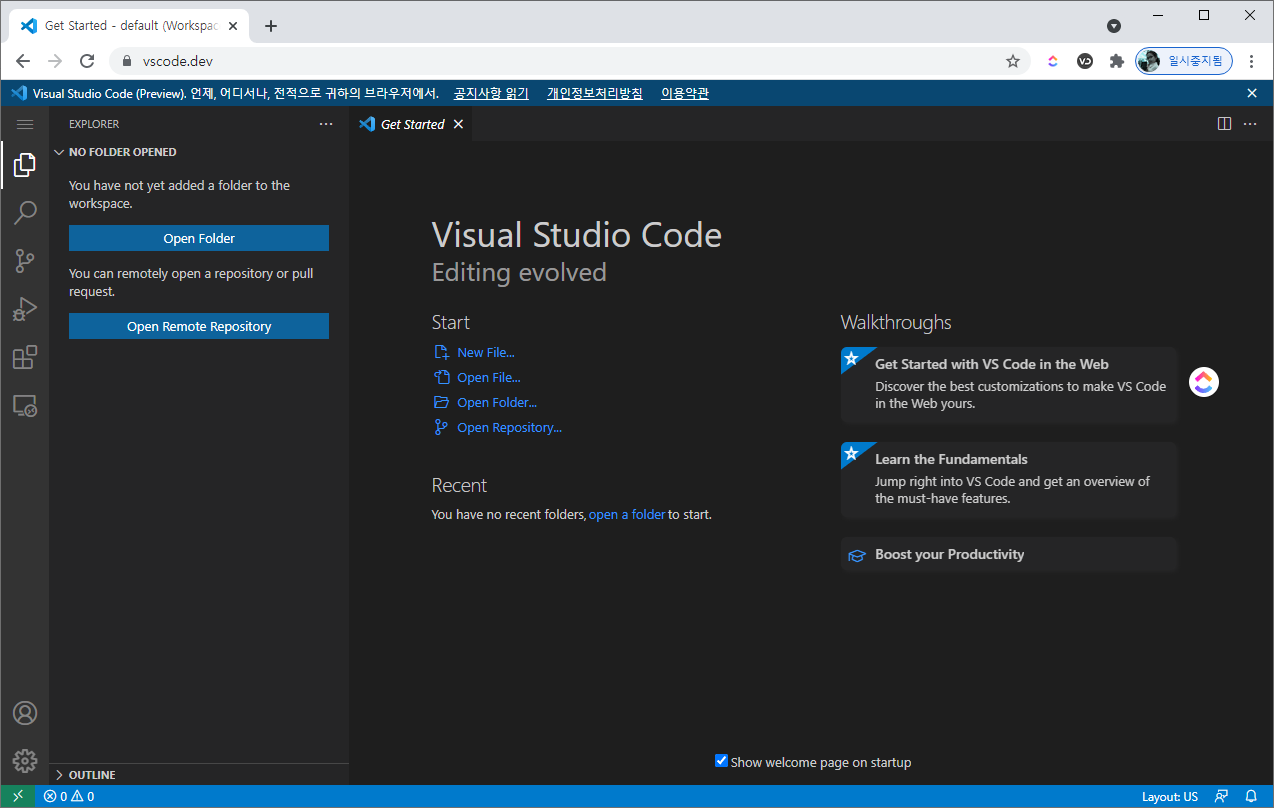
Task: Open the 개인정보처리방침 banner link
Action: pos(595,93)
